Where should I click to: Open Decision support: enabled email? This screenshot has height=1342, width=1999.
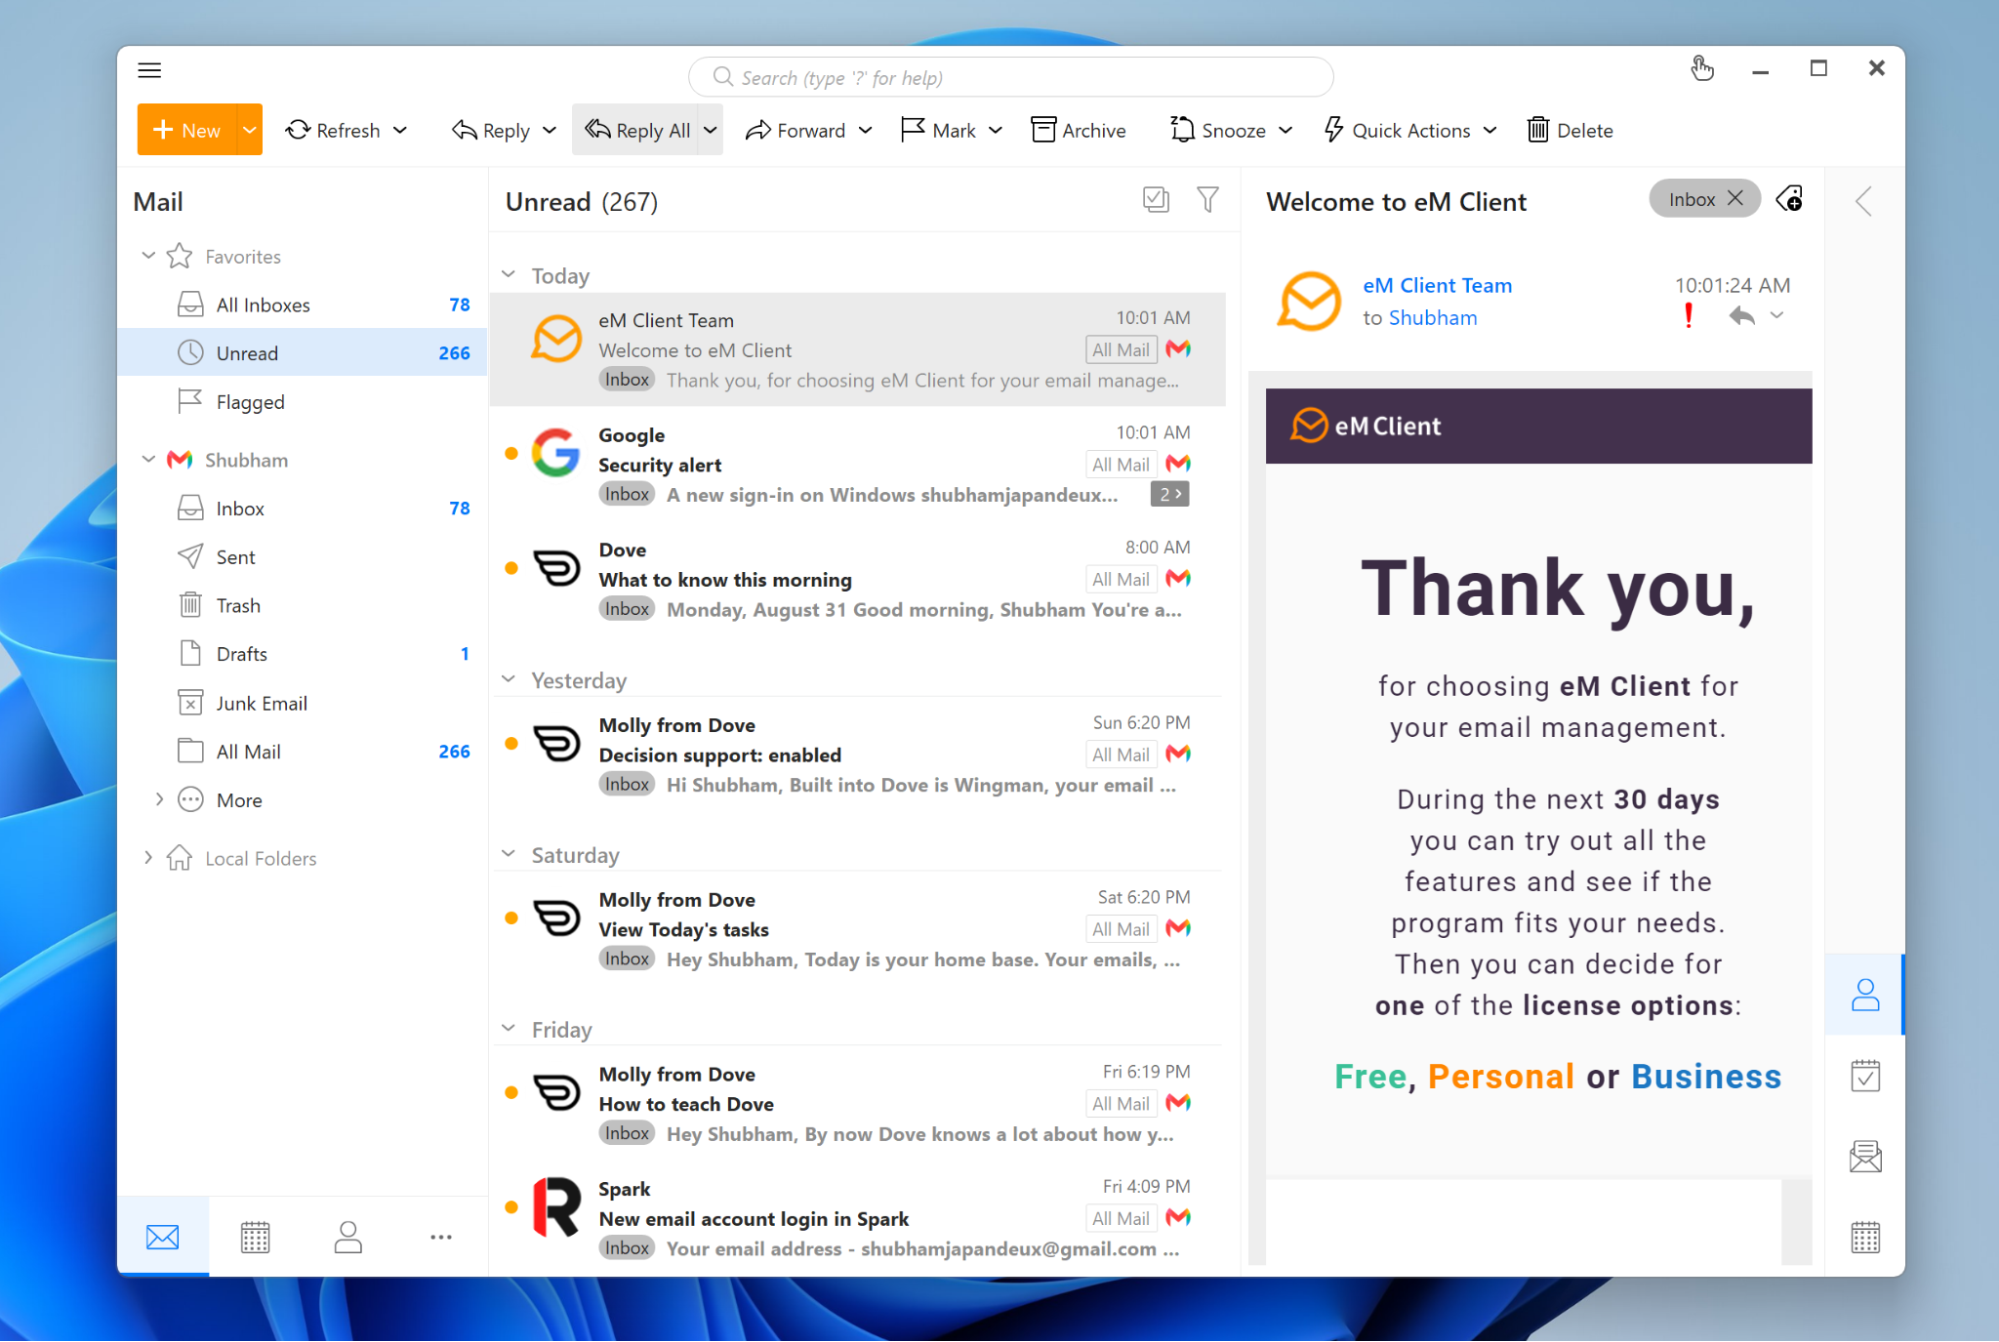coord(858,755)
